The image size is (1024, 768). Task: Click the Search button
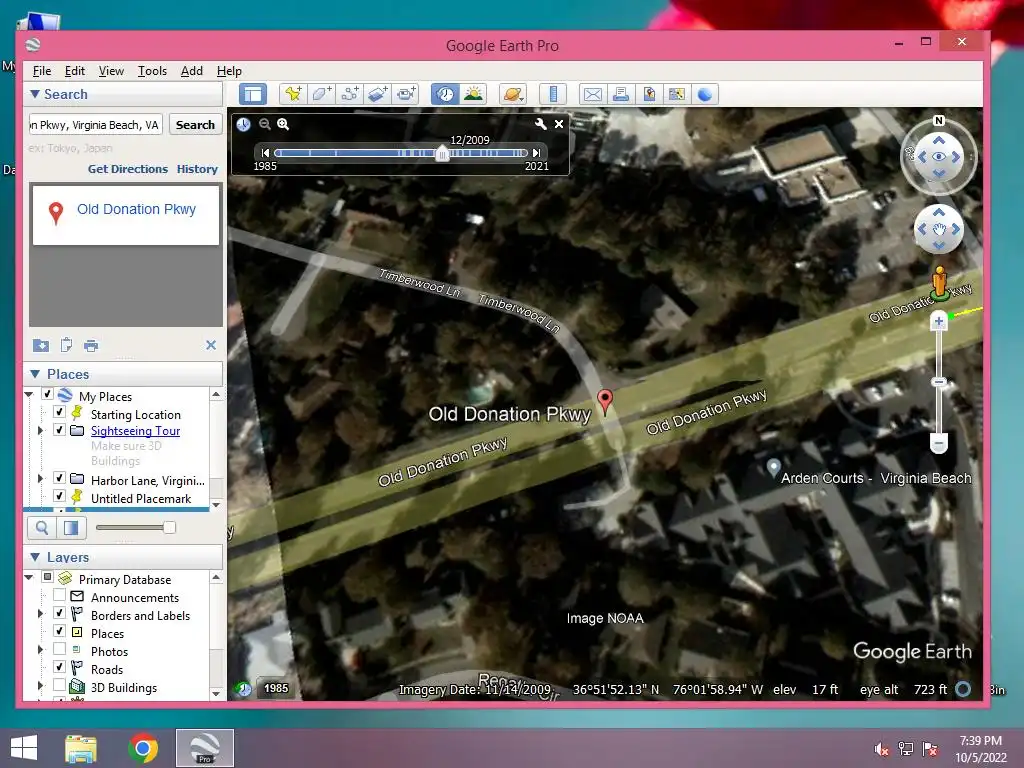tap(195, 125)
